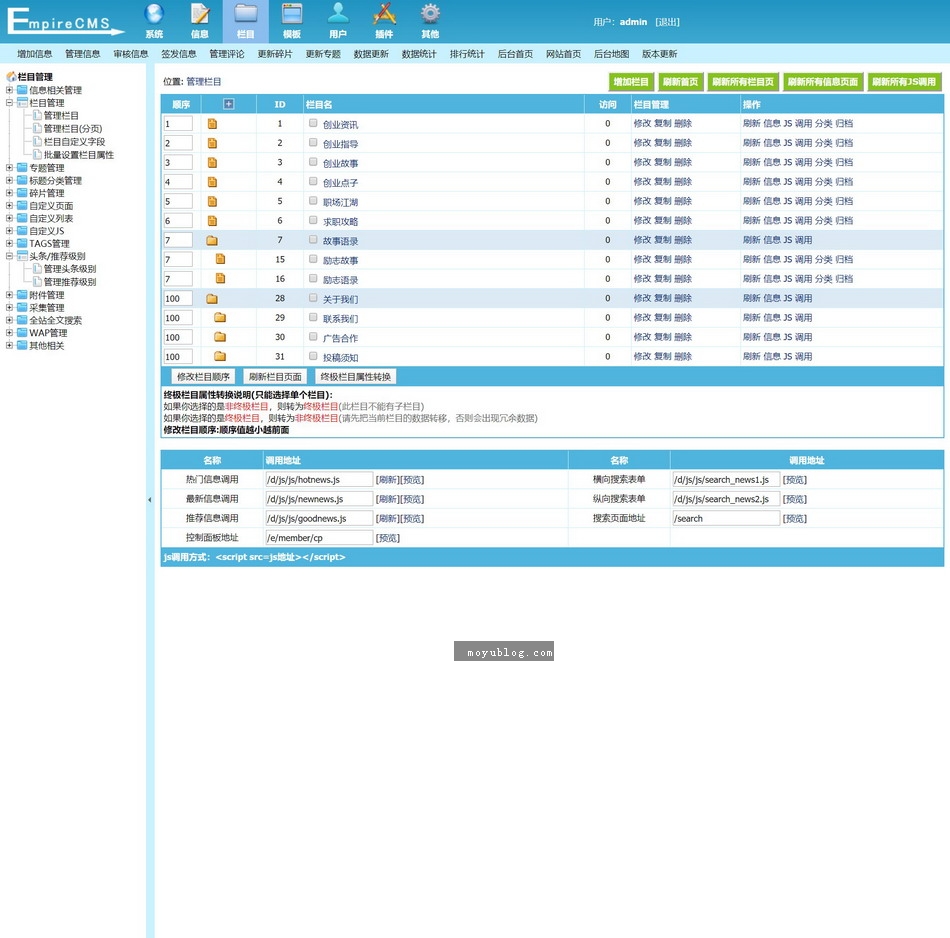The width and height of the screenshot is (950, 938).
Task: Click the file icon in 求职攻略 row
Action: [212, 221]
